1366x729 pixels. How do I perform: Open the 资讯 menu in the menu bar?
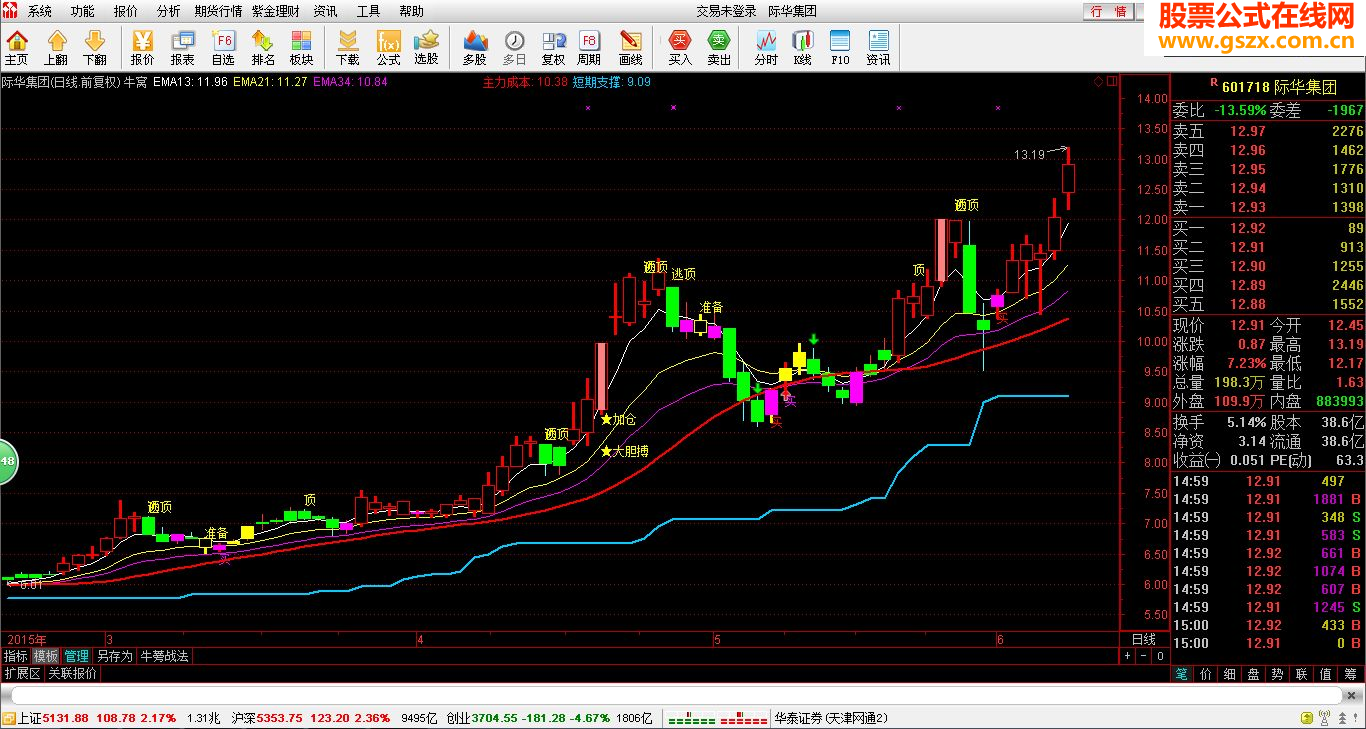(x=325, y=11)
